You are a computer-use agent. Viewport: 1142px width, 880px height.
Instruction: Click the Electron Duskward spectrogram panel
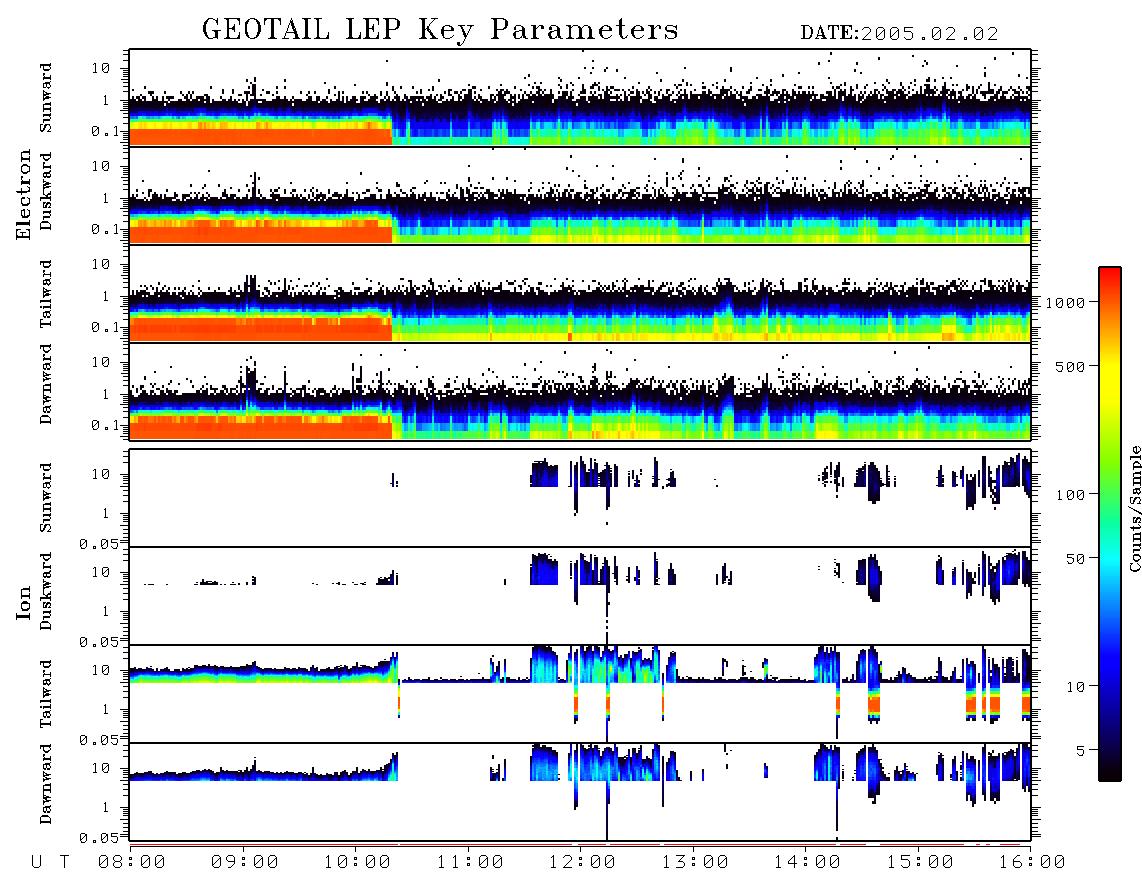[580, 196]
